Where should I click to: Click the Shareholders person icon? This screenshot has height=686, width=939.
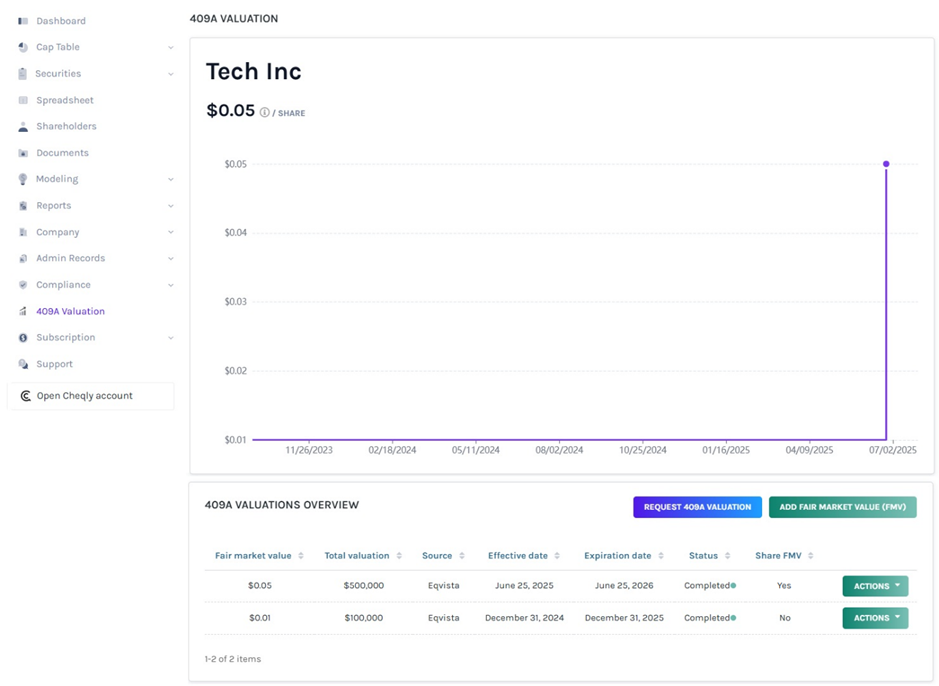pos(23,127)
